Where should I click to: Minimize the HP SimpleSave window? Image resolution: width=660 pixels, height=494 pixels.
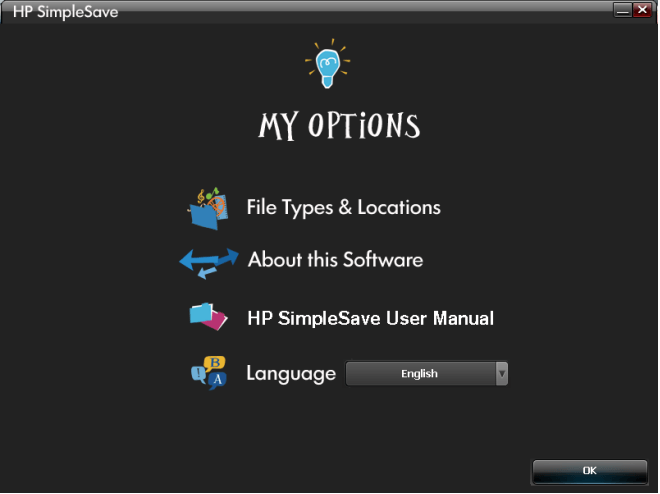coord(623,10)
